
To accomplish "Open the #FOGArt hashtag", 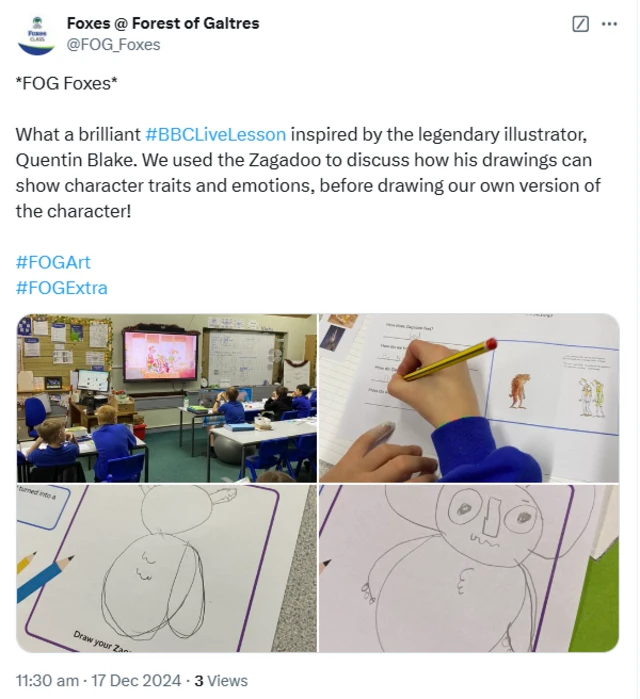I will (x=53, y=262).
